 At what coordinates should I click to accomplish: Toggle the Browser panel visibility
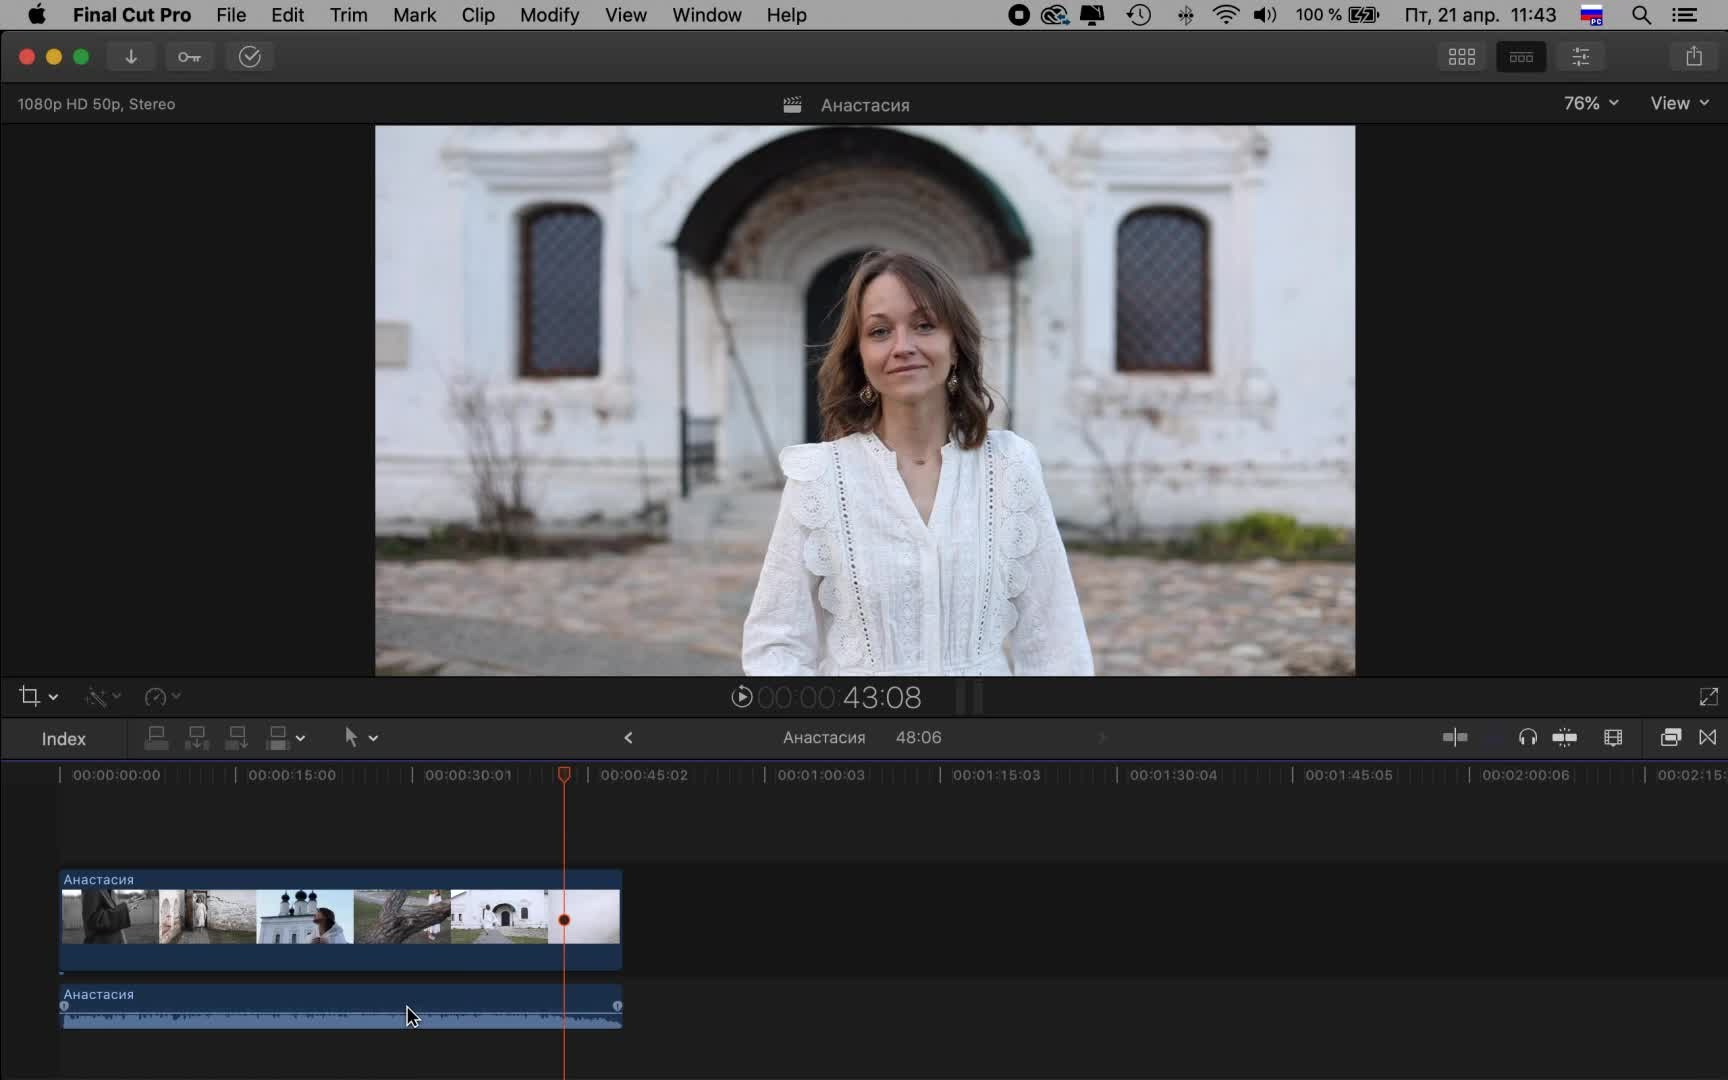[x=1461, y=57]
